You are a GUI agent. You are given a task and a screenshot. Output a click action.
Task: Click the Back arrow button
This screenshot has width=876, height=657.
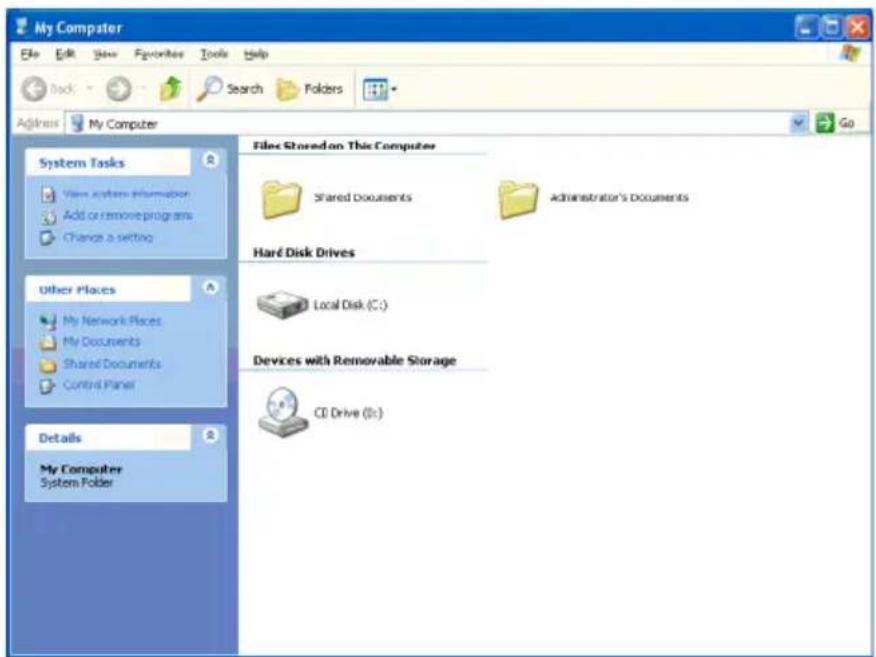[x=35, y=89]
